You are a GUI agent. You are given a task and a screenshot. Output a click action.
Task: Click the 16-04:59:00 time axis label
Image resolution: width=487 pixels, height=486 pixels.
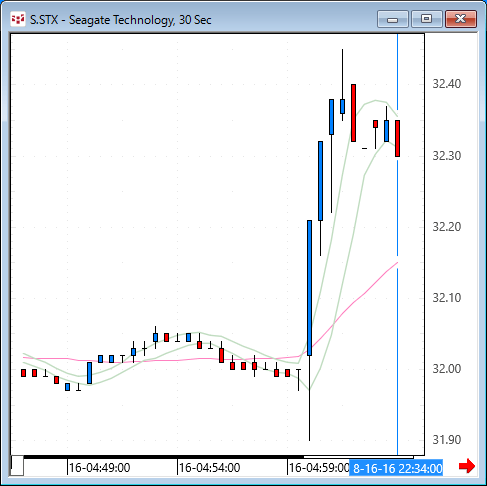318,468
